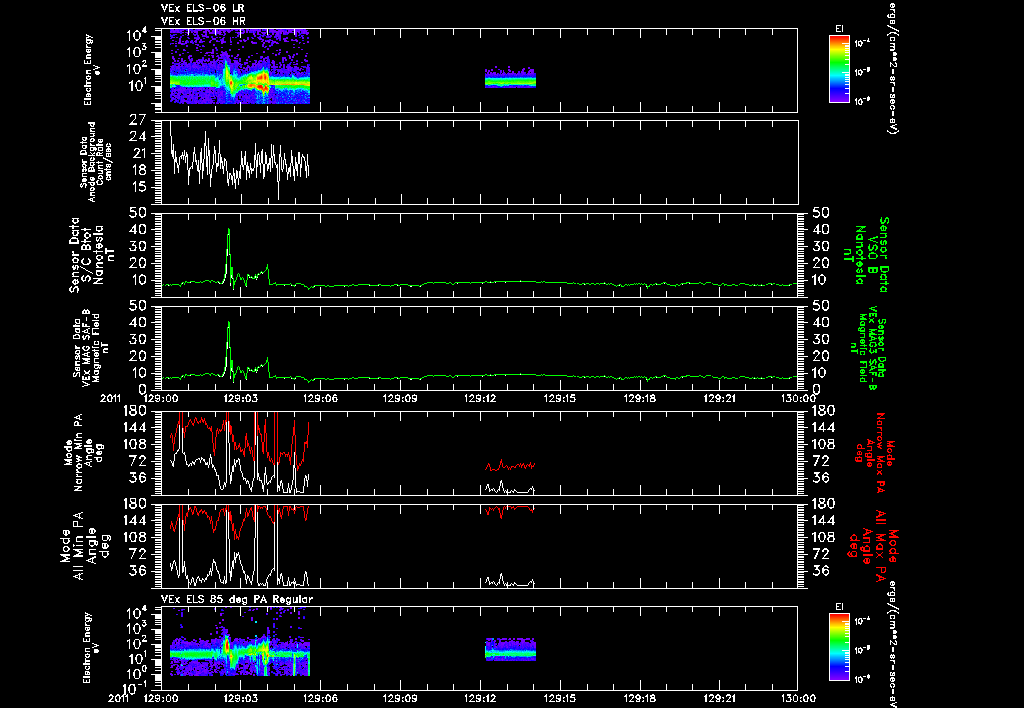This screenshot has width=1024, height=708.
Task: Click '129:00' on the middle time axis
Action: (161, 398)
